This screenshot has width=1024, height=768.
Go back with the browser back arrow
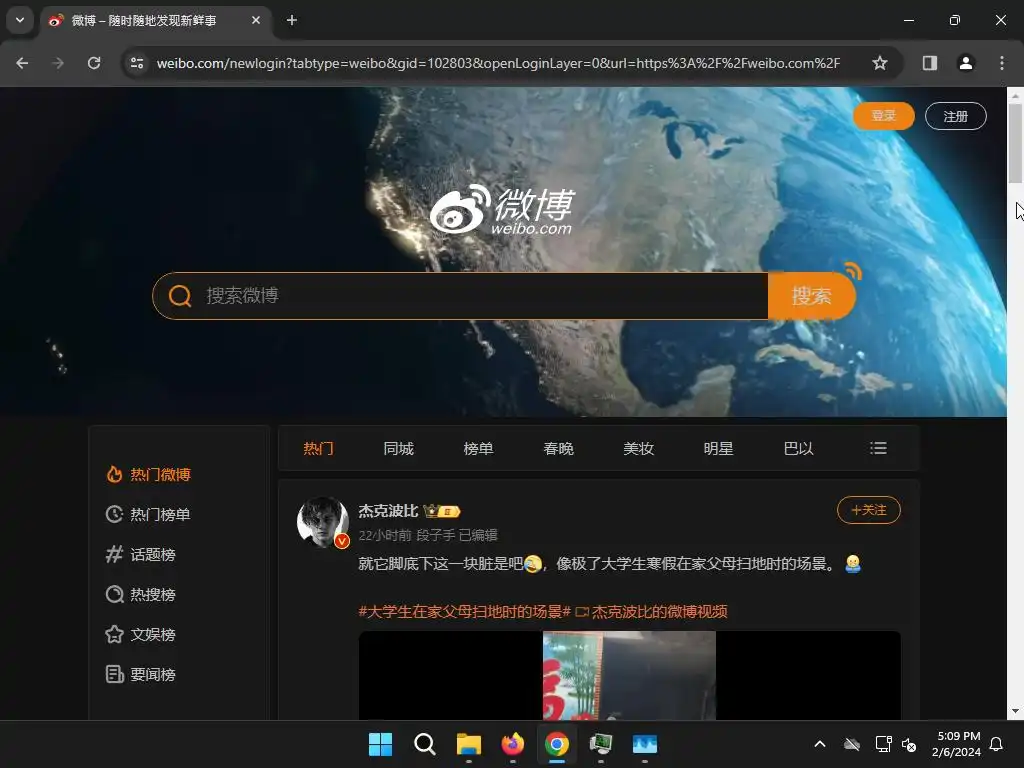(22, 63)
